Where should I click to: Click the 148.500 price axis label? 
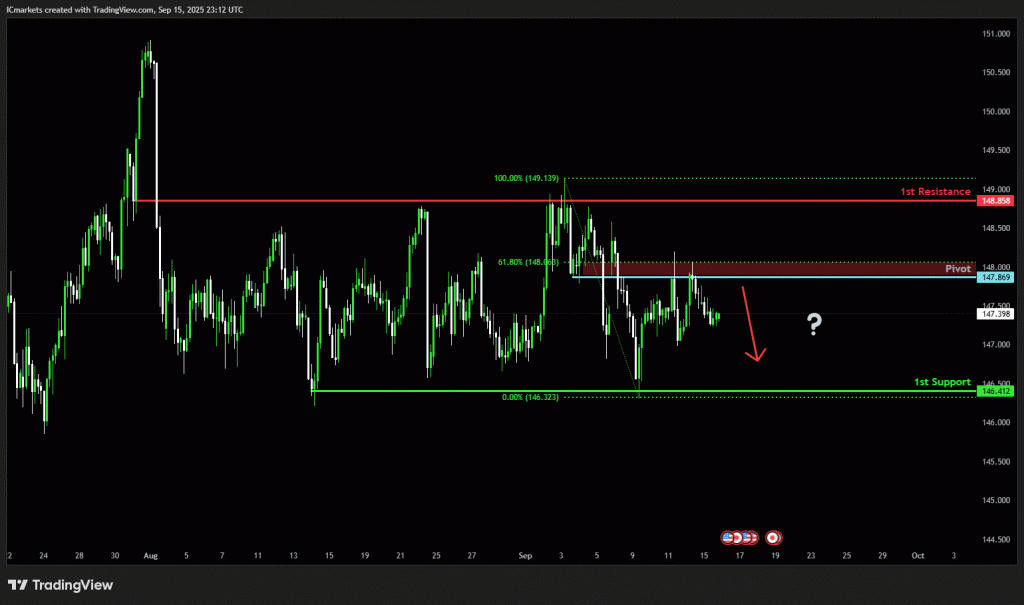pyautogui.click(x=996, y=228)
